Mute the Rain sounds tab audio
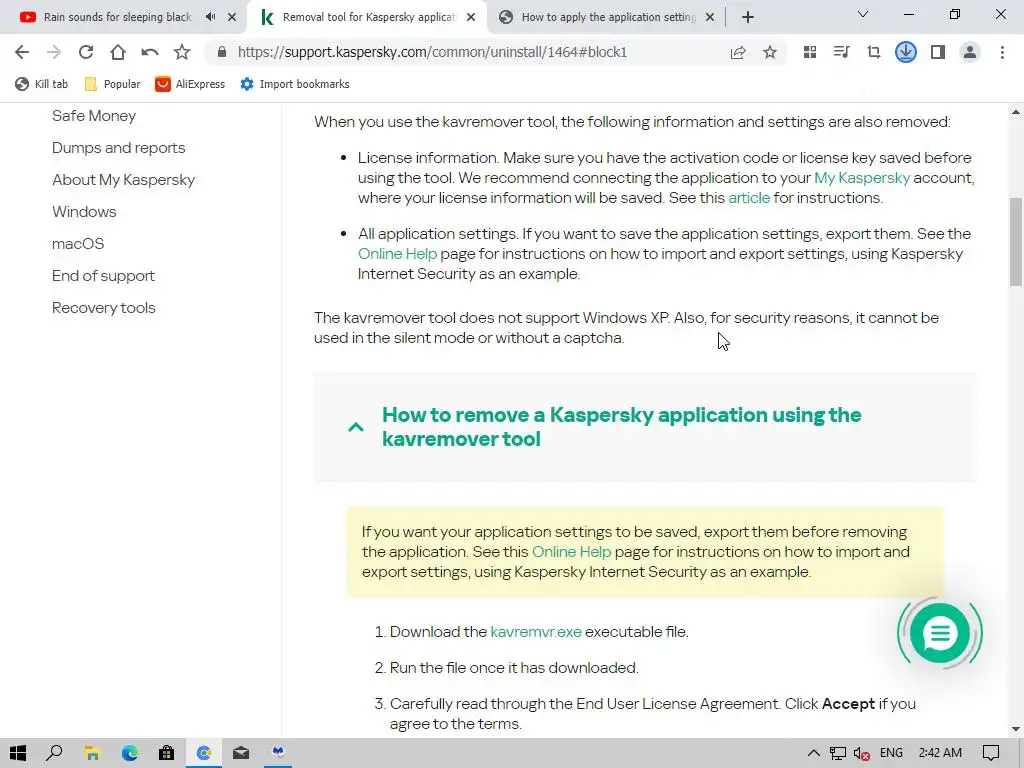Screen dimensions: 1024x768 (x=210, y=17)
